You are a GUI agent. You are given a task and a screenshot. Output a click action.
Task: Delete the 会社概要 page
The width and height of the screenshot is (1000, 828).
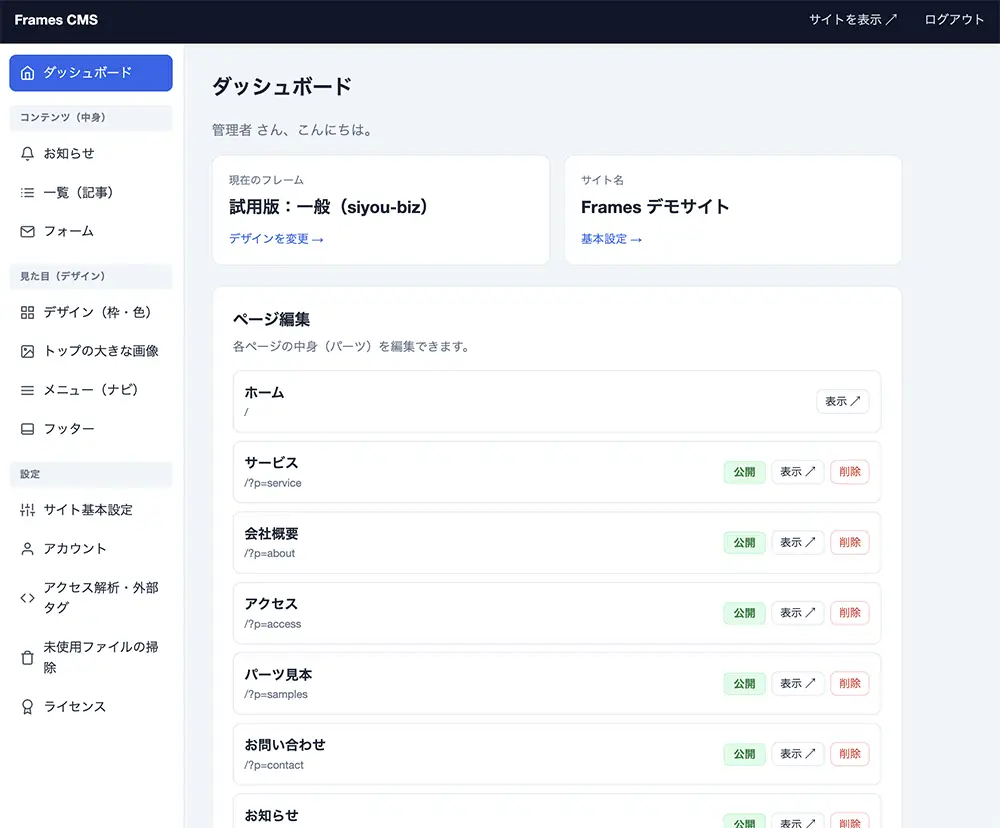[849, 543]
